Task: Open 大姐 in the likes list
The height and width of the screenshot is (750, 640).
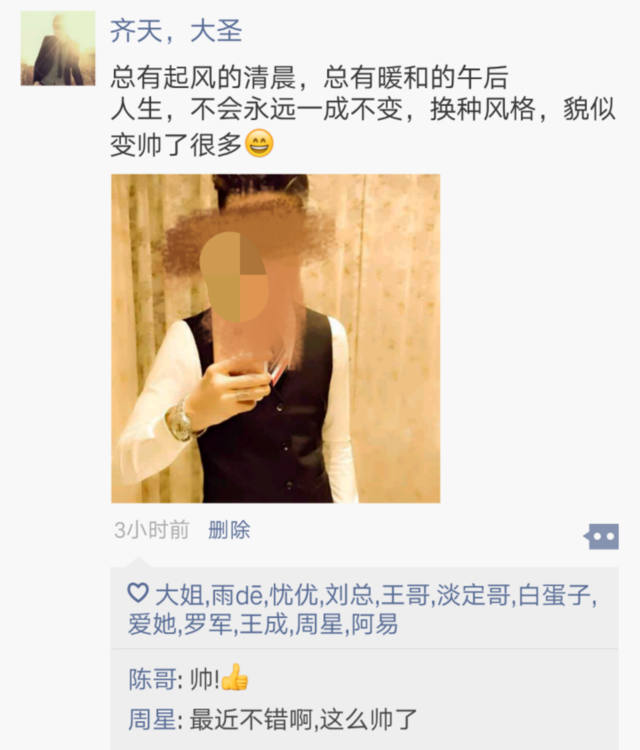Action: coord(179,595)
